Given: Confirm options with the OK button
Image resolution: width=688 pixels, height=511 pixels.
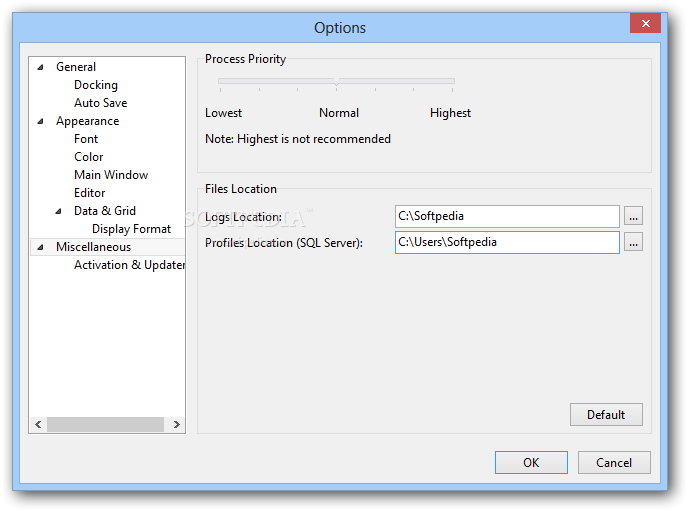Looking at the screenshot, I should (x=531, y=462).
